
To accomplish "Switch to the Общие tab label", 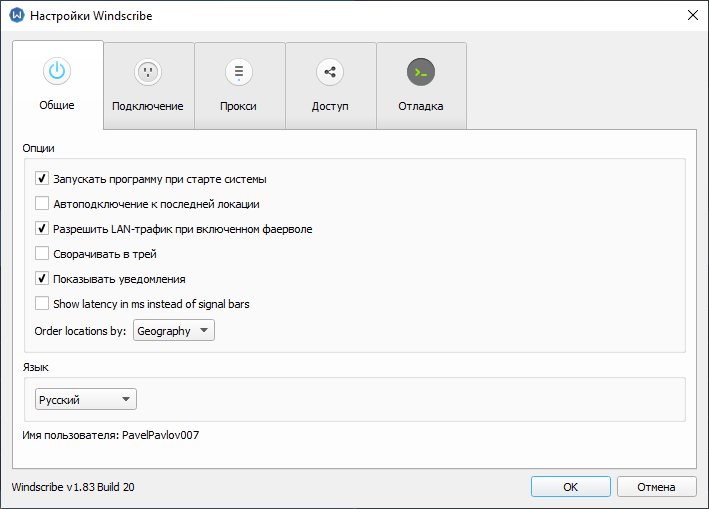I will tap(57, 105).
